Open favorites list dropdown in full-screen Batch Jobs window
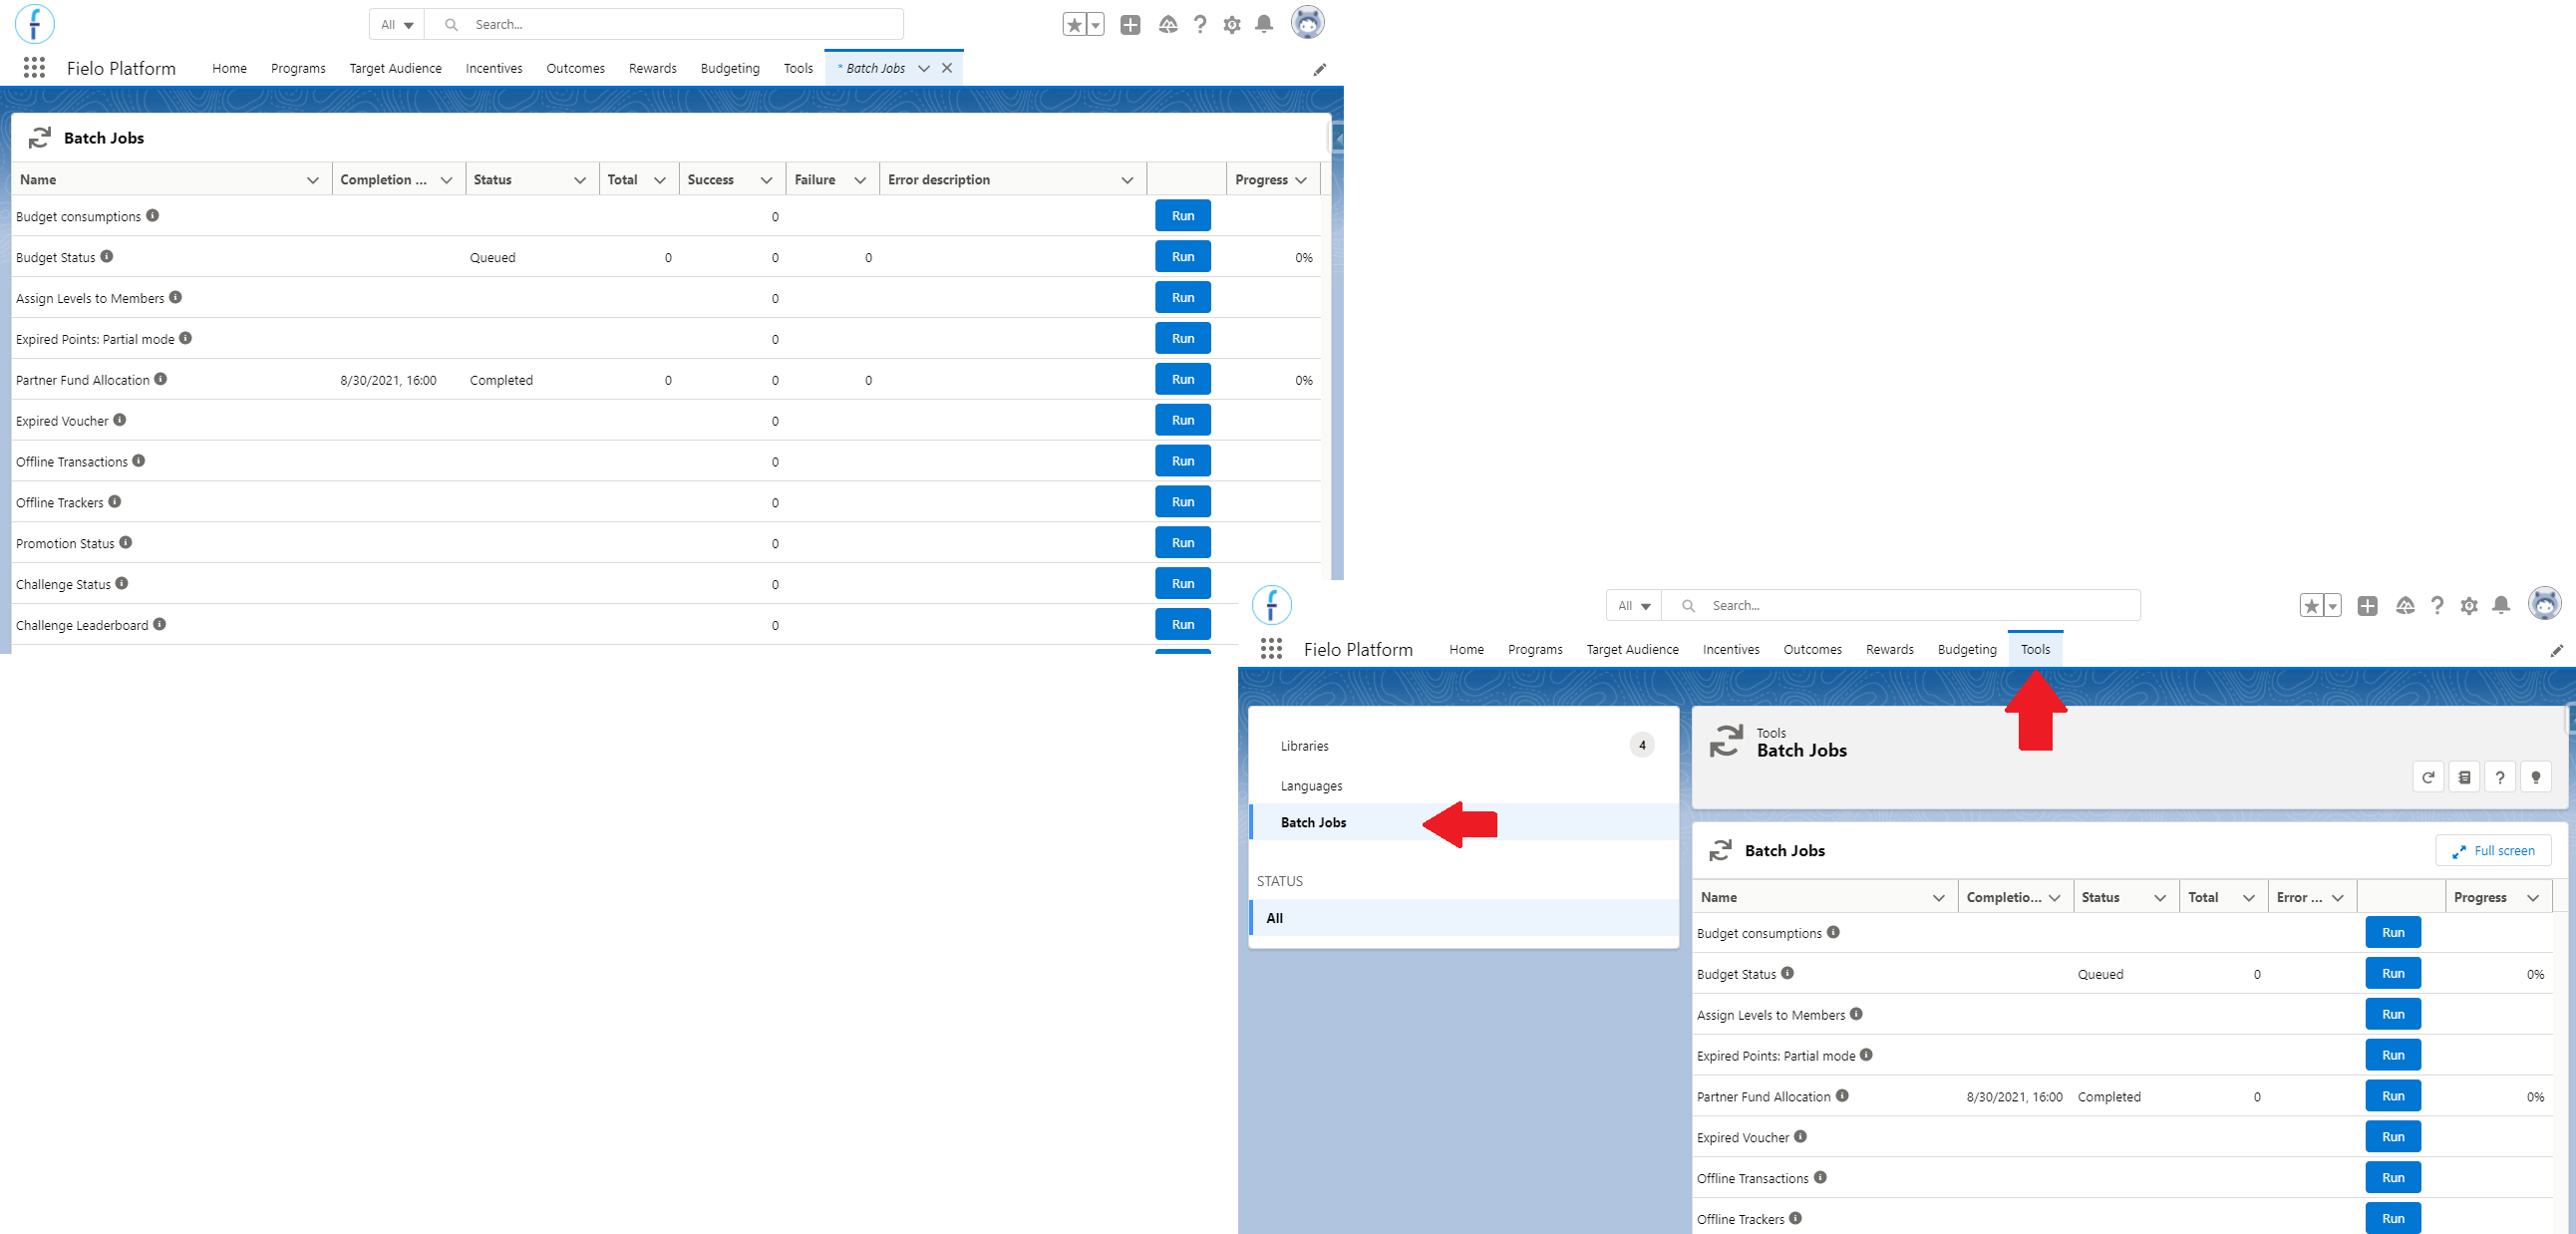 (x=1096, y=25)
